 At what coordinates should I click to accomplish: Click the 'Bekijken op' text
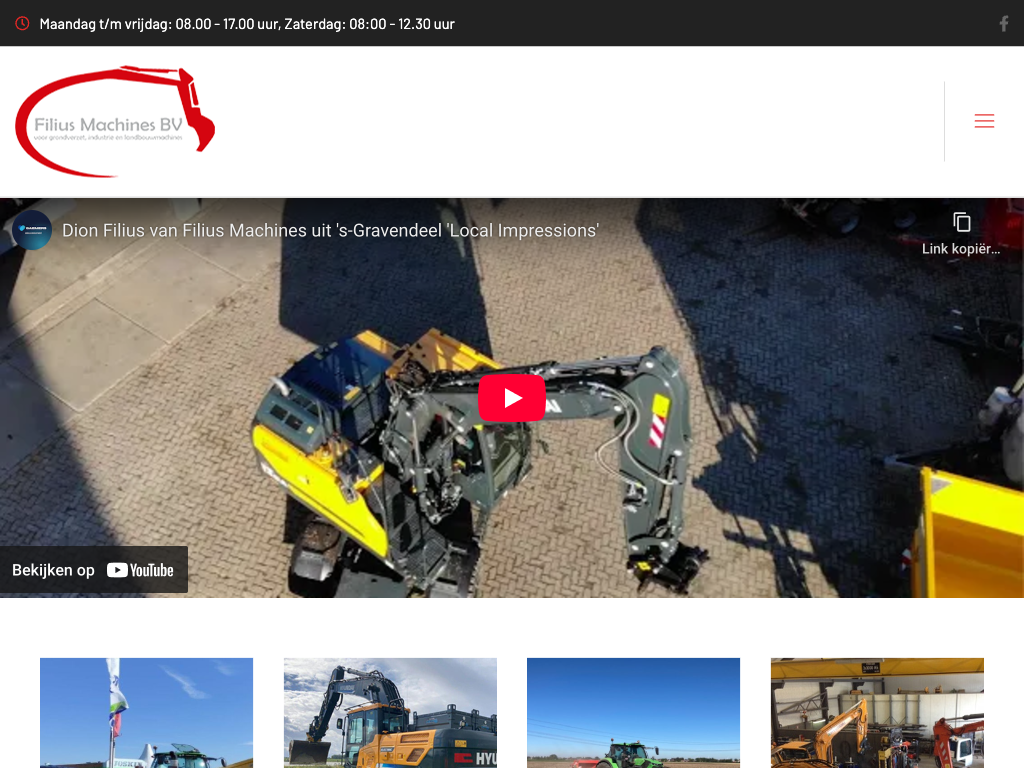click(x=53, y=570)
